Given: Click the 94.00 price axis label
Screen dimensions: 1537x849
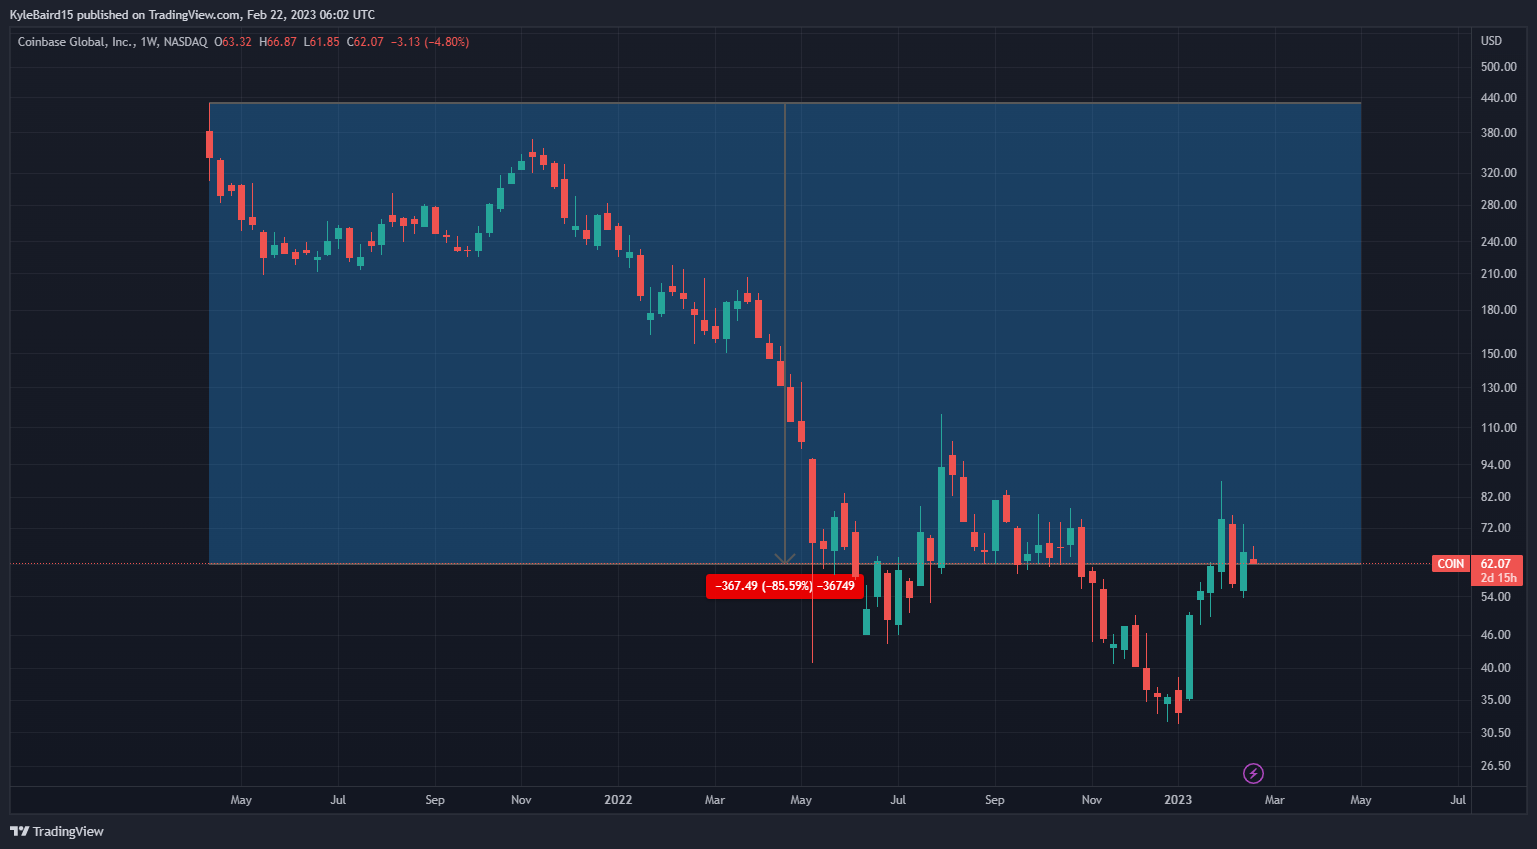Looking at the screenshot, I should pos(1496,465).
